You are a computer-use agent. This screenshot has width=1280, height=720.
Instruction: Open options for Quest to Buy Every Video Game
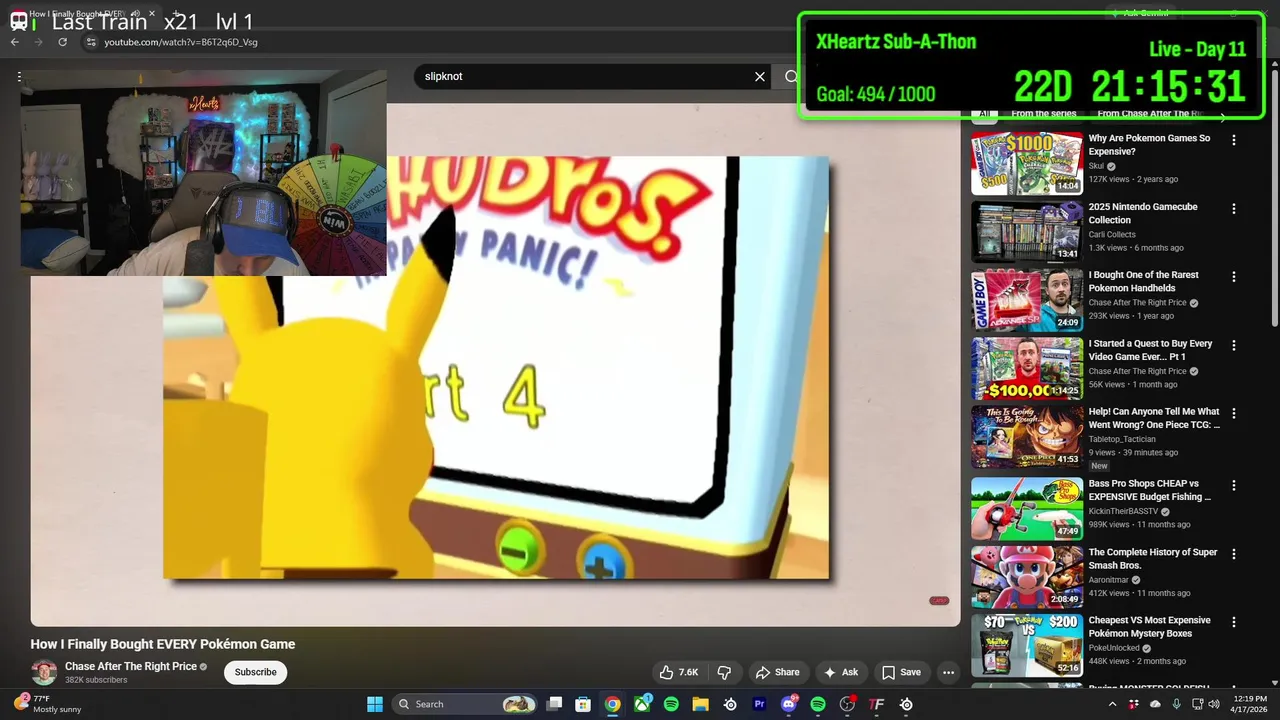1233,345
